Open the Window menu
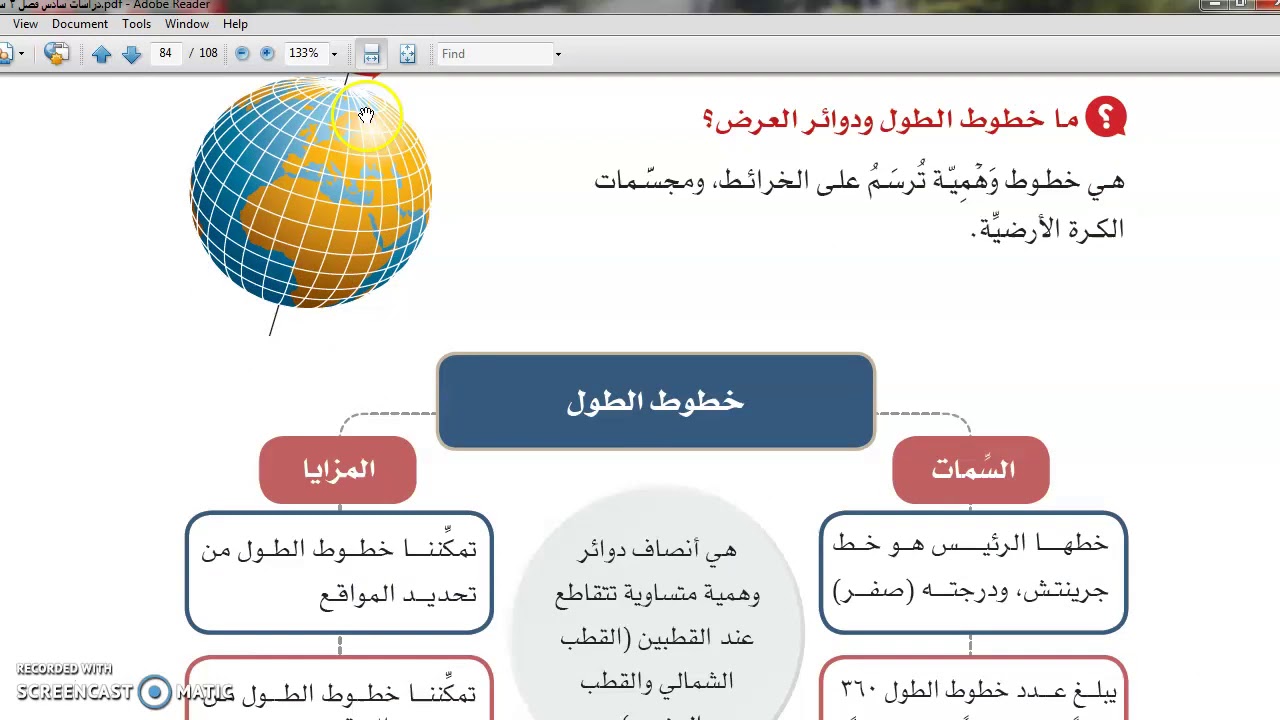 (x=187, y=24)
